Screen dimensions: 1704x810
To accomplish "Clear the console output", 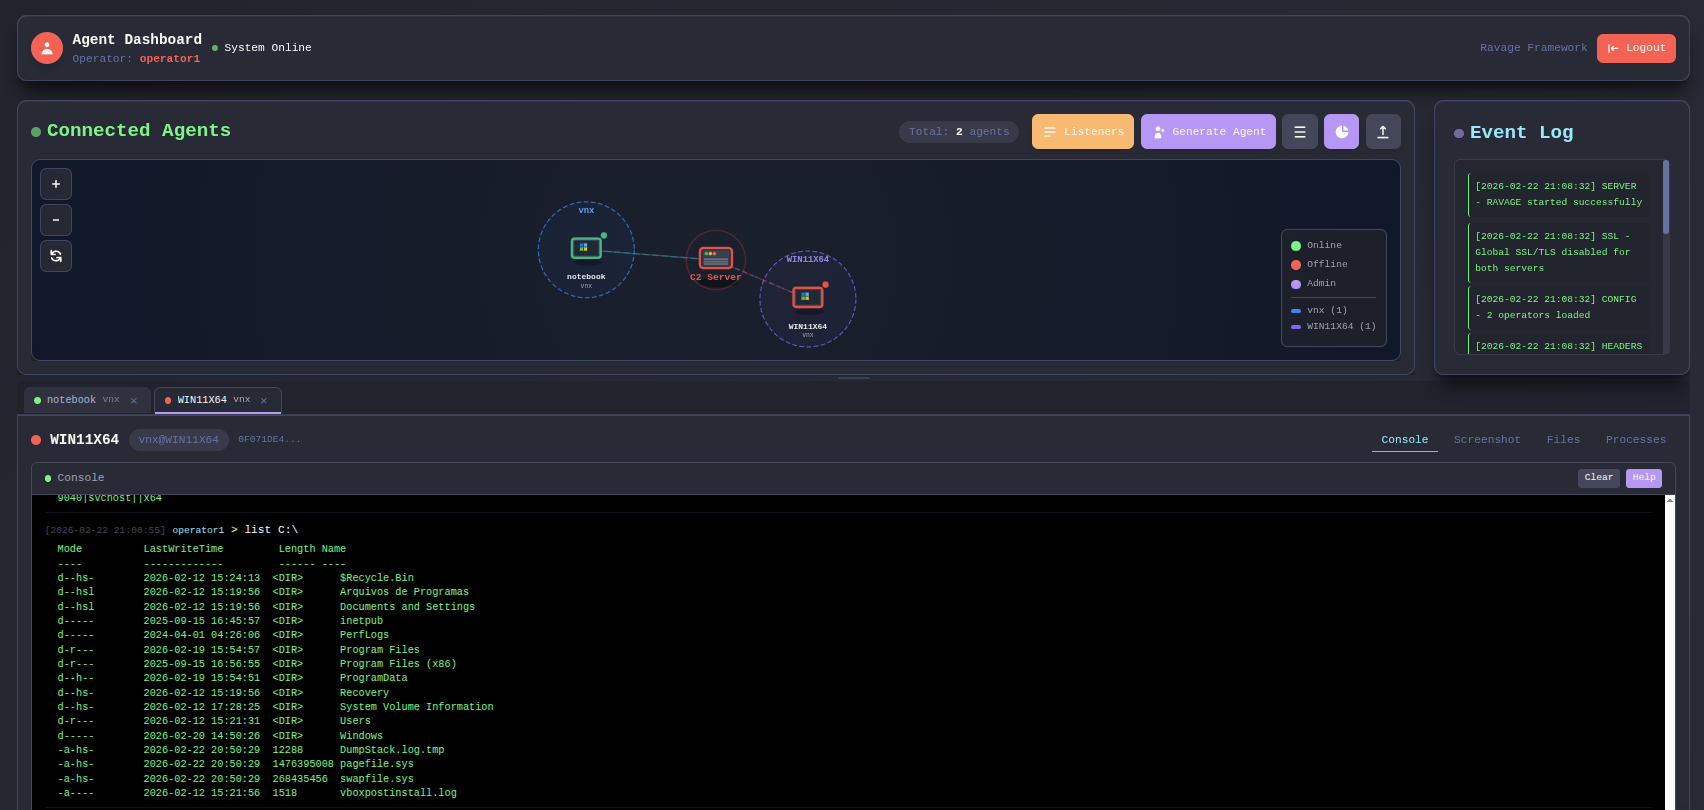I will 1599,478.
